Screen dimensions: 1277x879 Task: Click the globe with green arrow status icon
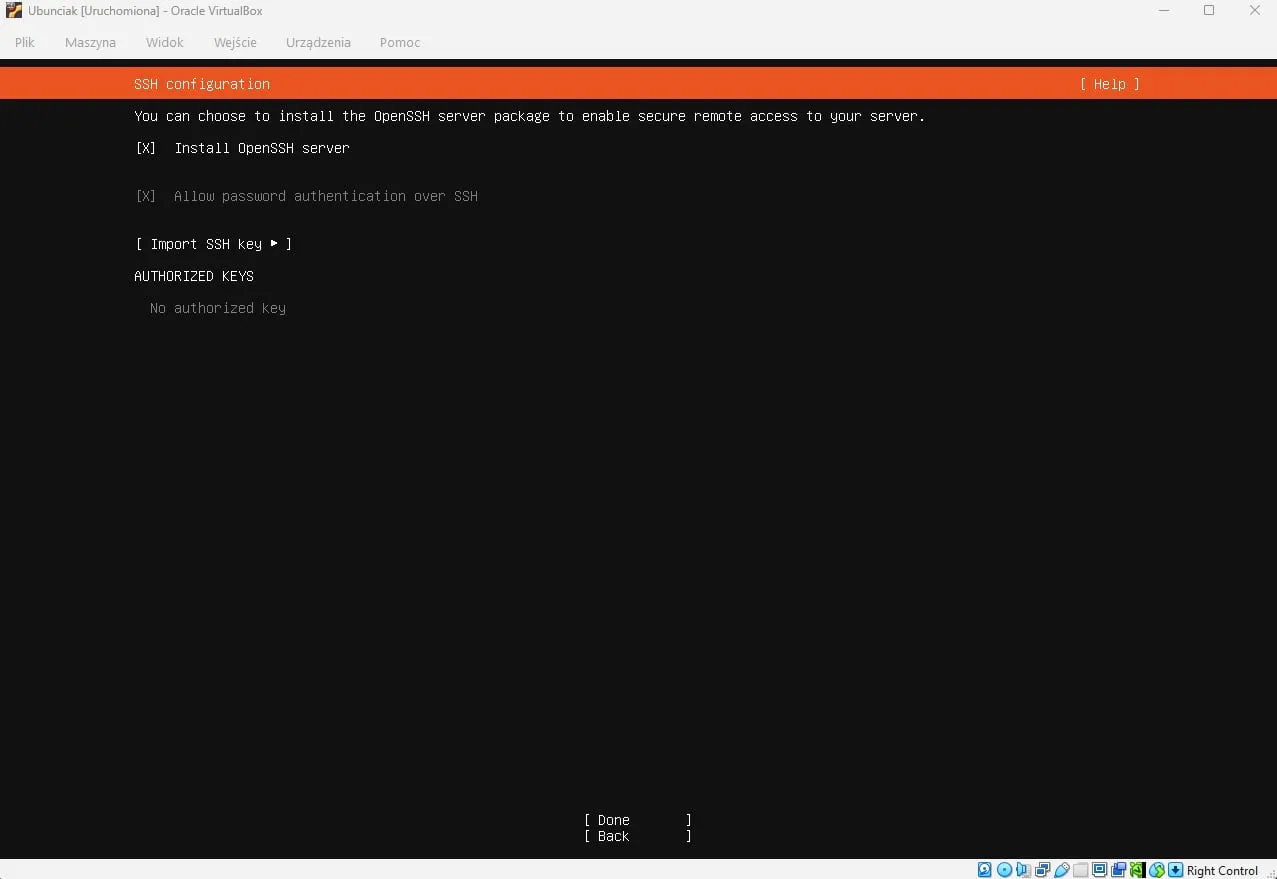pyautogui.click(x=1156, y=870)
